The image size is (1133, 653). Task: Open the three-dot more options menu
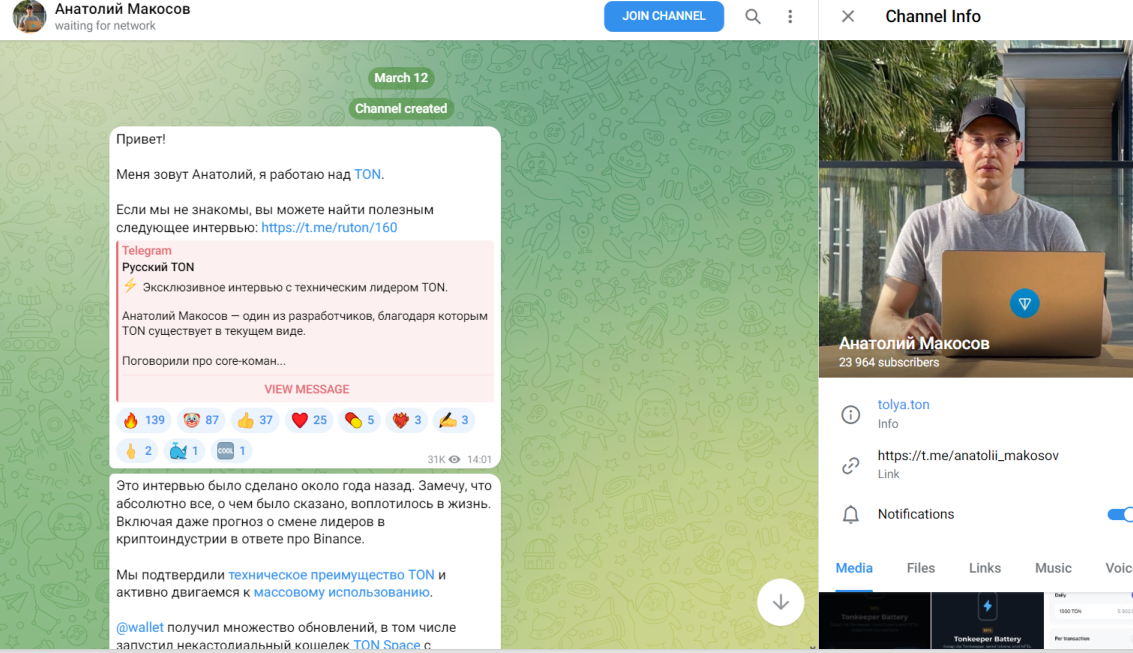coord(790,17)
